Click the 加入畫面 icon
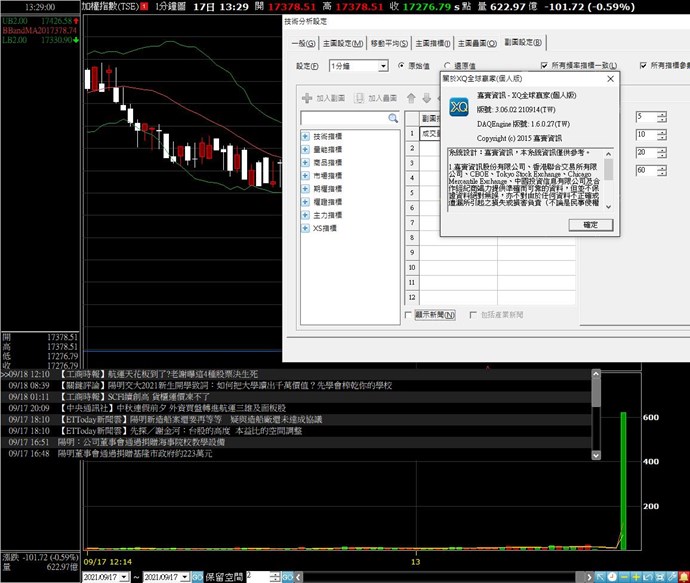Viewport: 690px width, 583px height. (359, 98)
